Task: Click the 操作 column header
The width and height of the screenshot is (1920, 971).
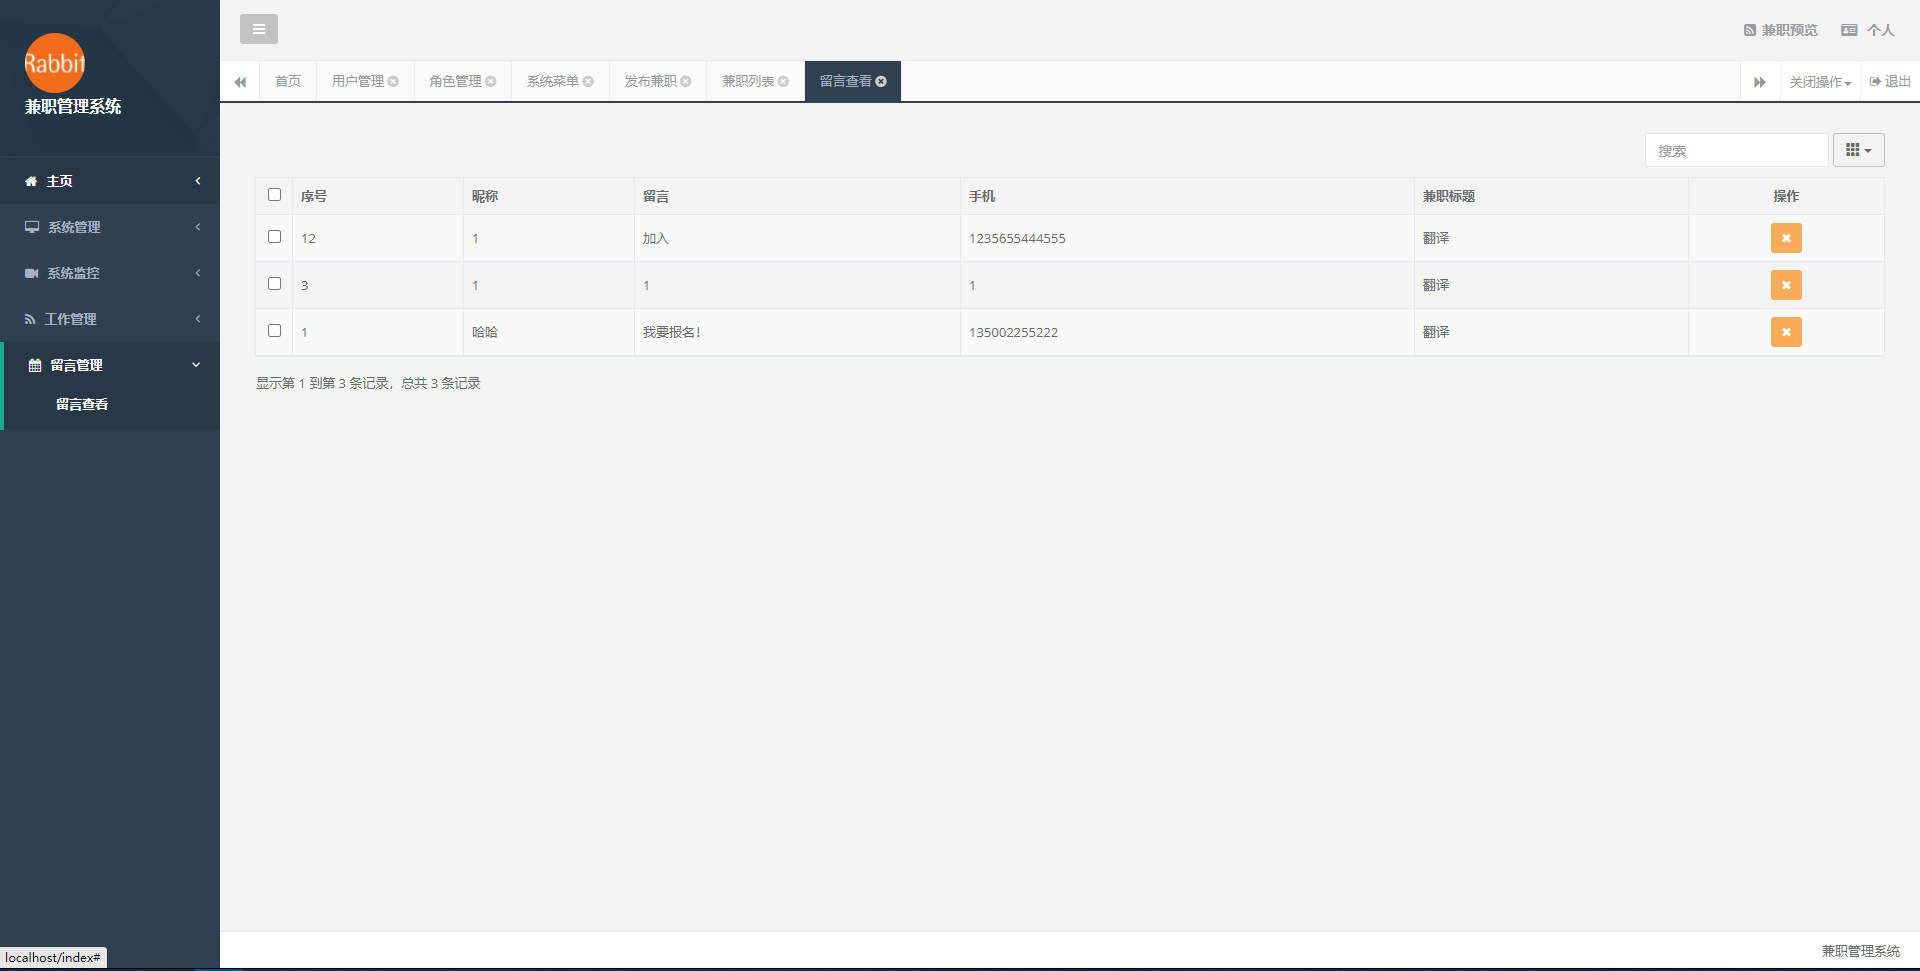Action: click(x=1786, y=196)
